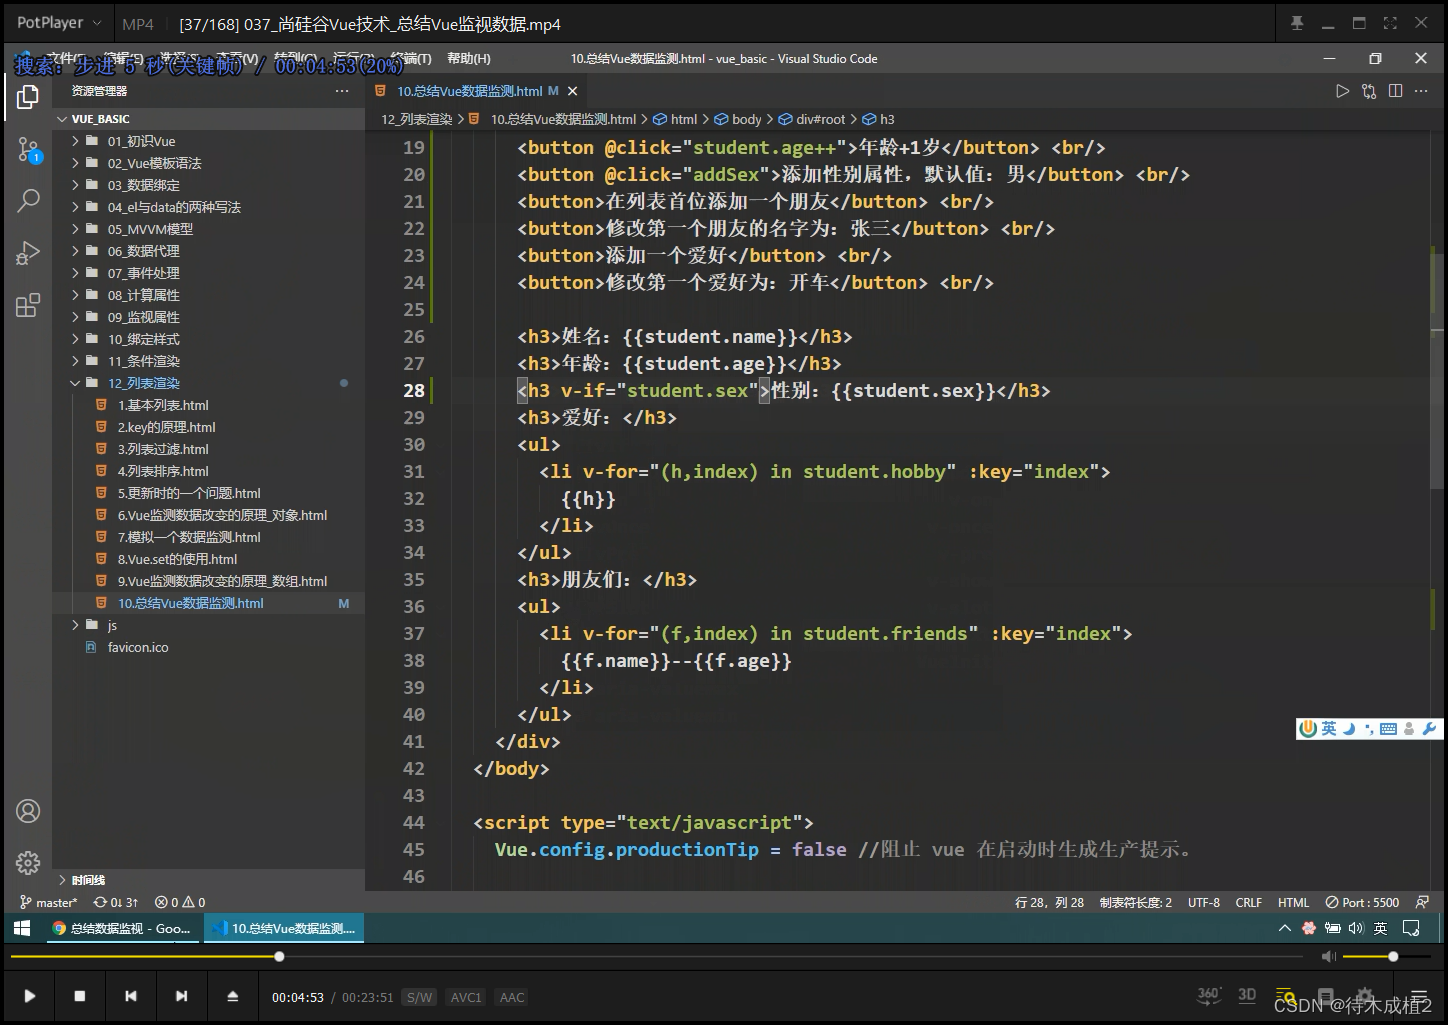
Task: Open the PotPlayer main menu dropdown
Action: (x=59, y=22)
